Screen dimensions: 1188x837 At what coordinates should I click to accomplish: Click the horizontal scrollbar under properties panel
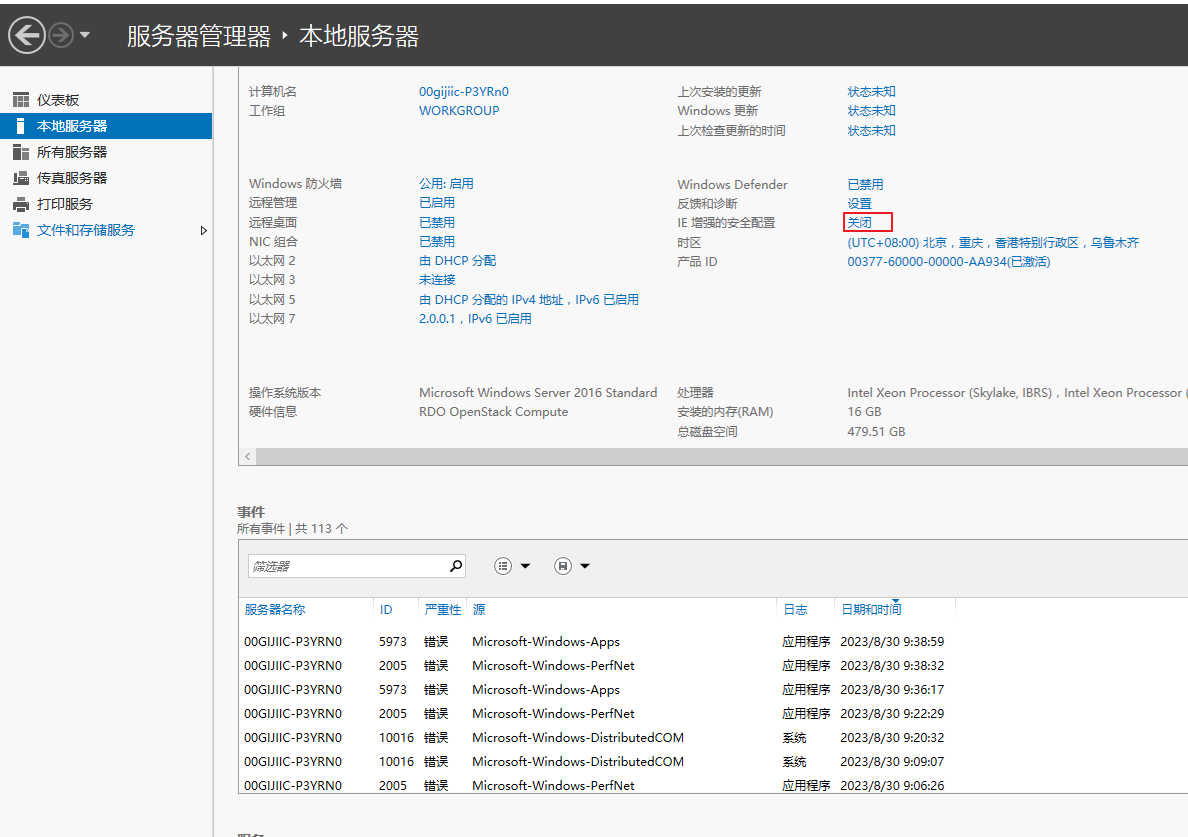coord(700,456)
